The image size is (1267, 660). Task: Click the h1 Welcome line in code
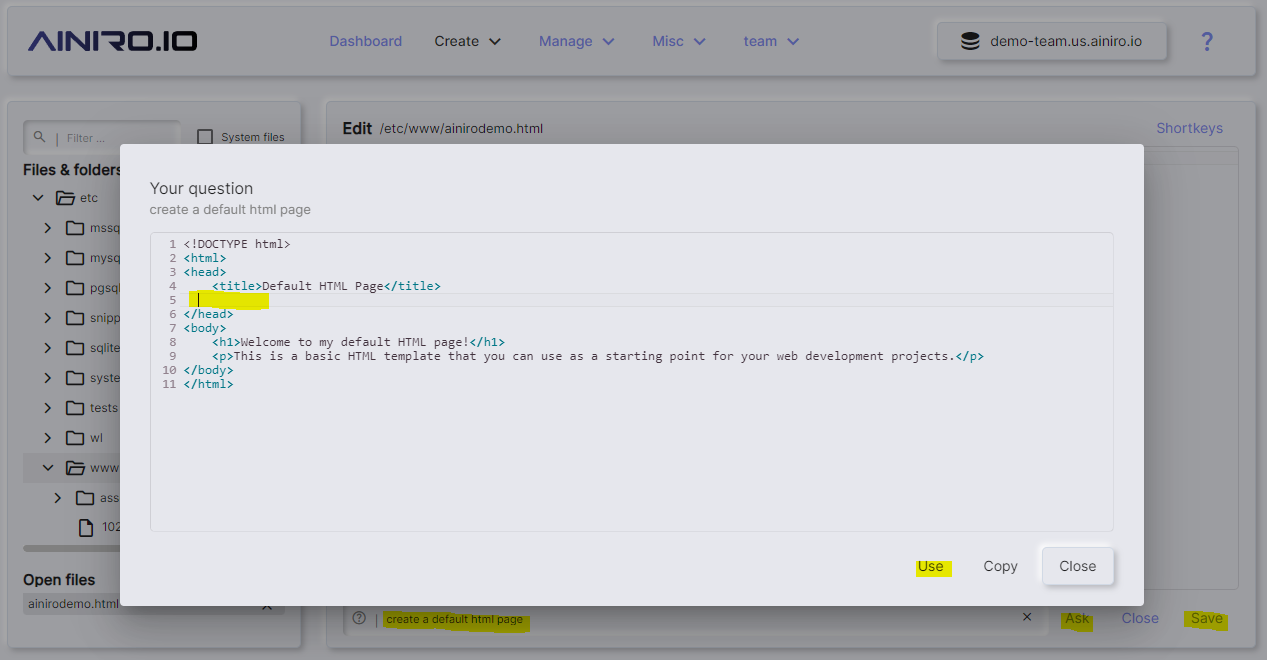click(x=358, y=342)
